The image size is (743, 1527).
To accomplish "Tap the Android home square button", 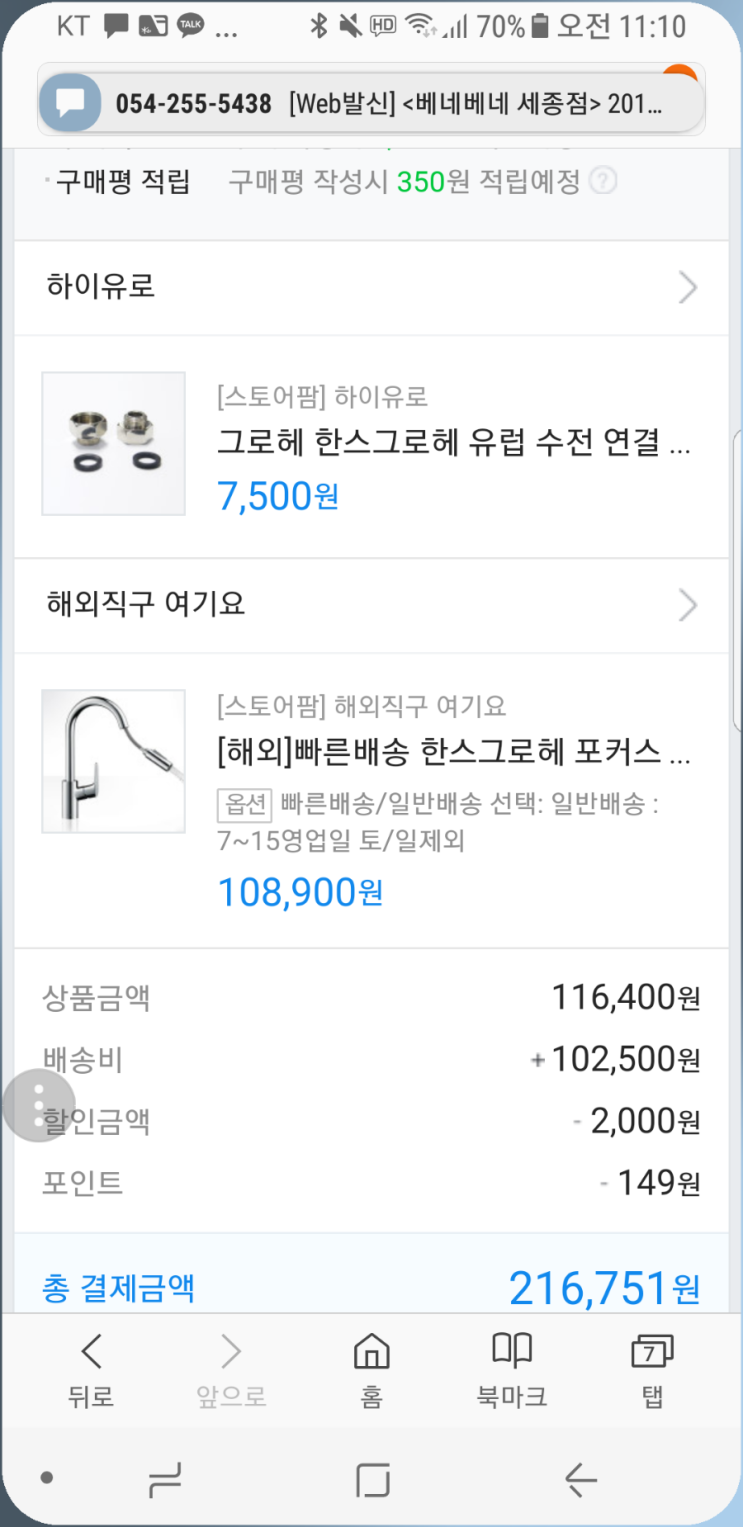I will tap(372, 1479).
